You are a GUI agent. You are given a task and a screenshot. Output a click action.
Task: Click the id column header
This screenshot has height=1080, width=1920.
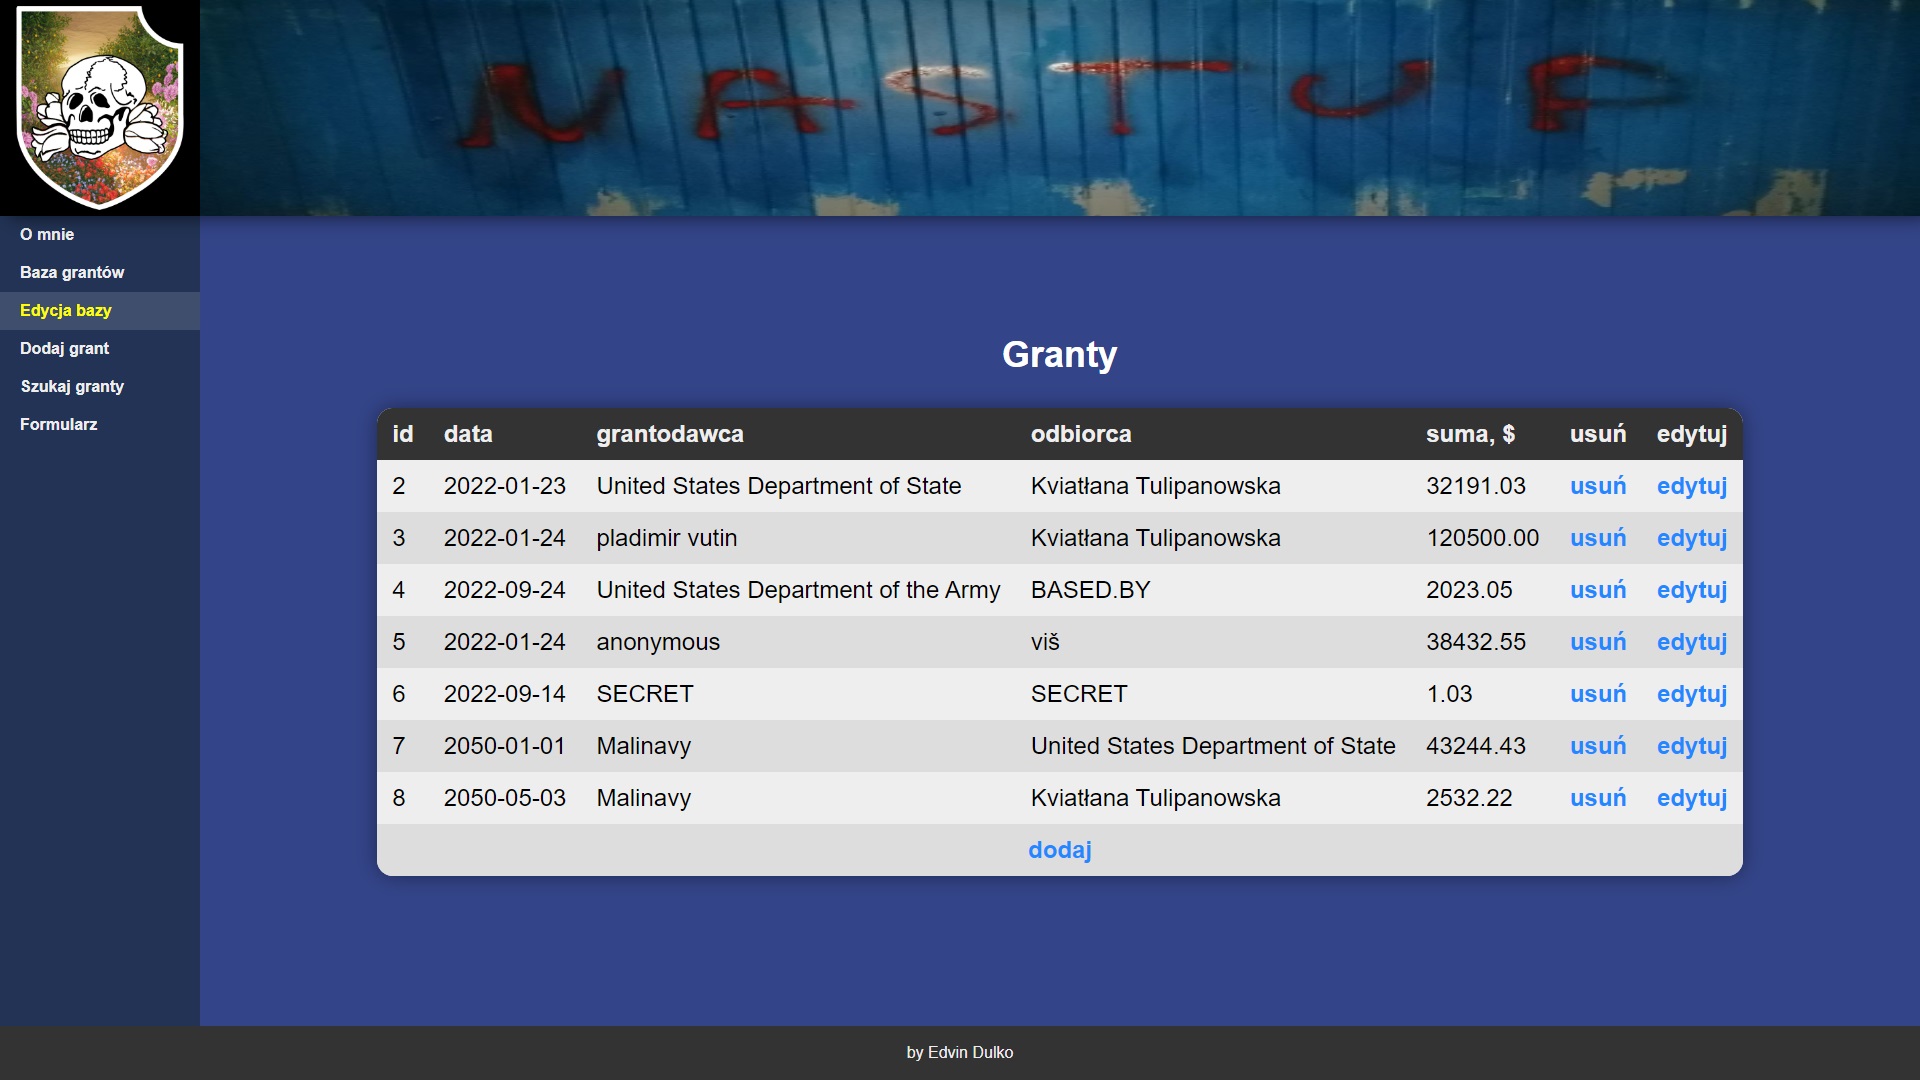pos(403,434)
